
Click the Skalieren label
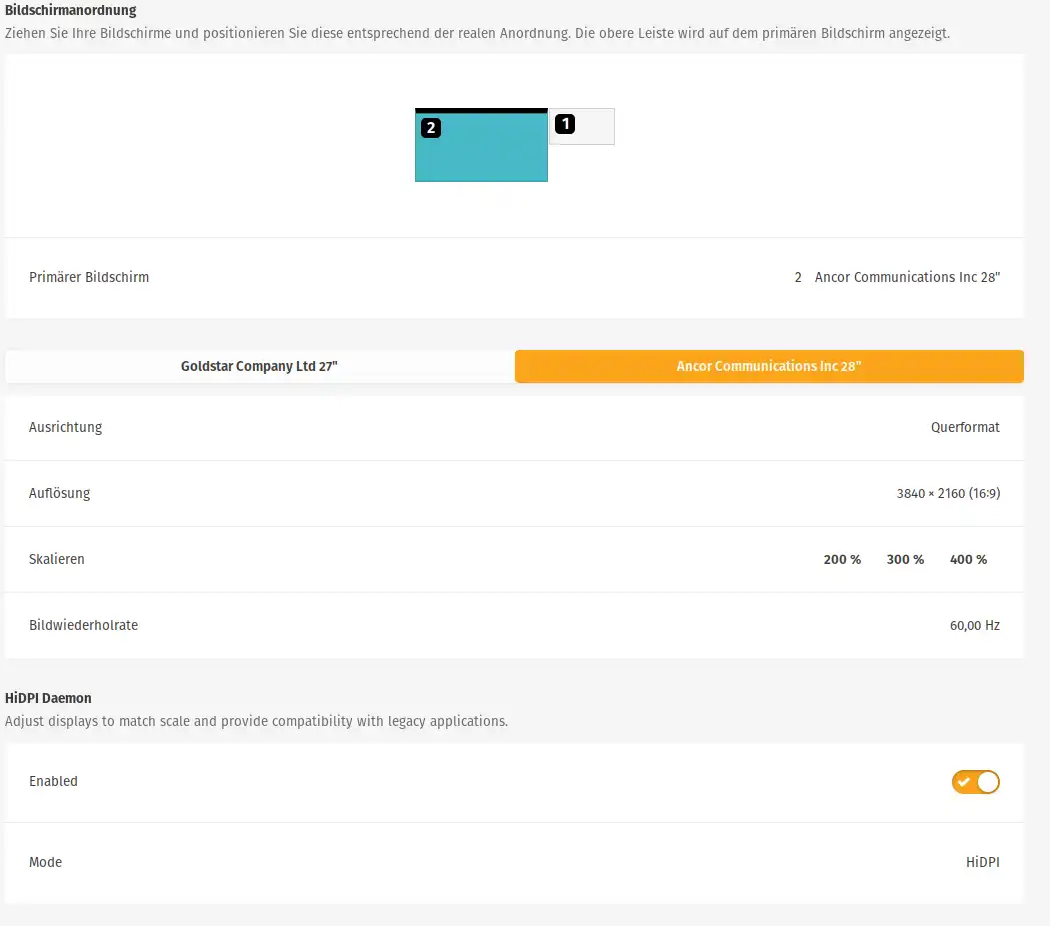(x=57, y=559)
